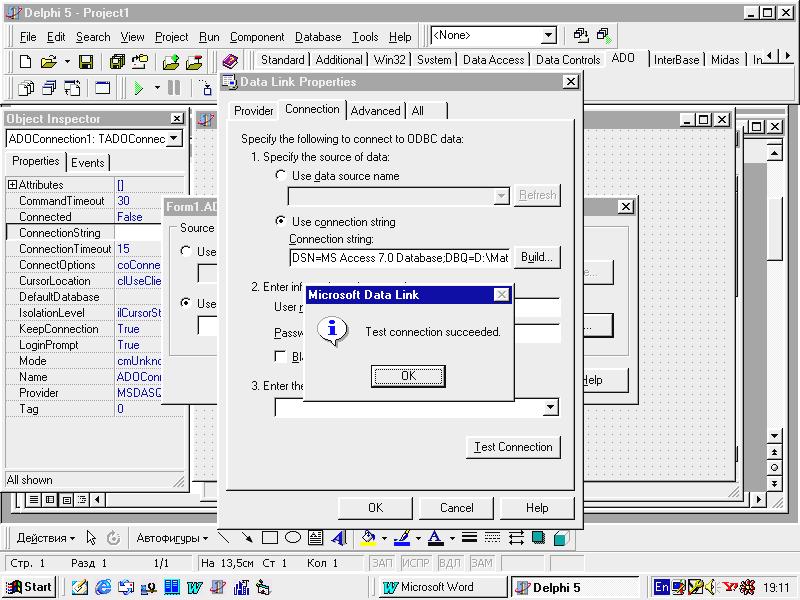Click the Shadow icon on the drawing toolbar

538,537
